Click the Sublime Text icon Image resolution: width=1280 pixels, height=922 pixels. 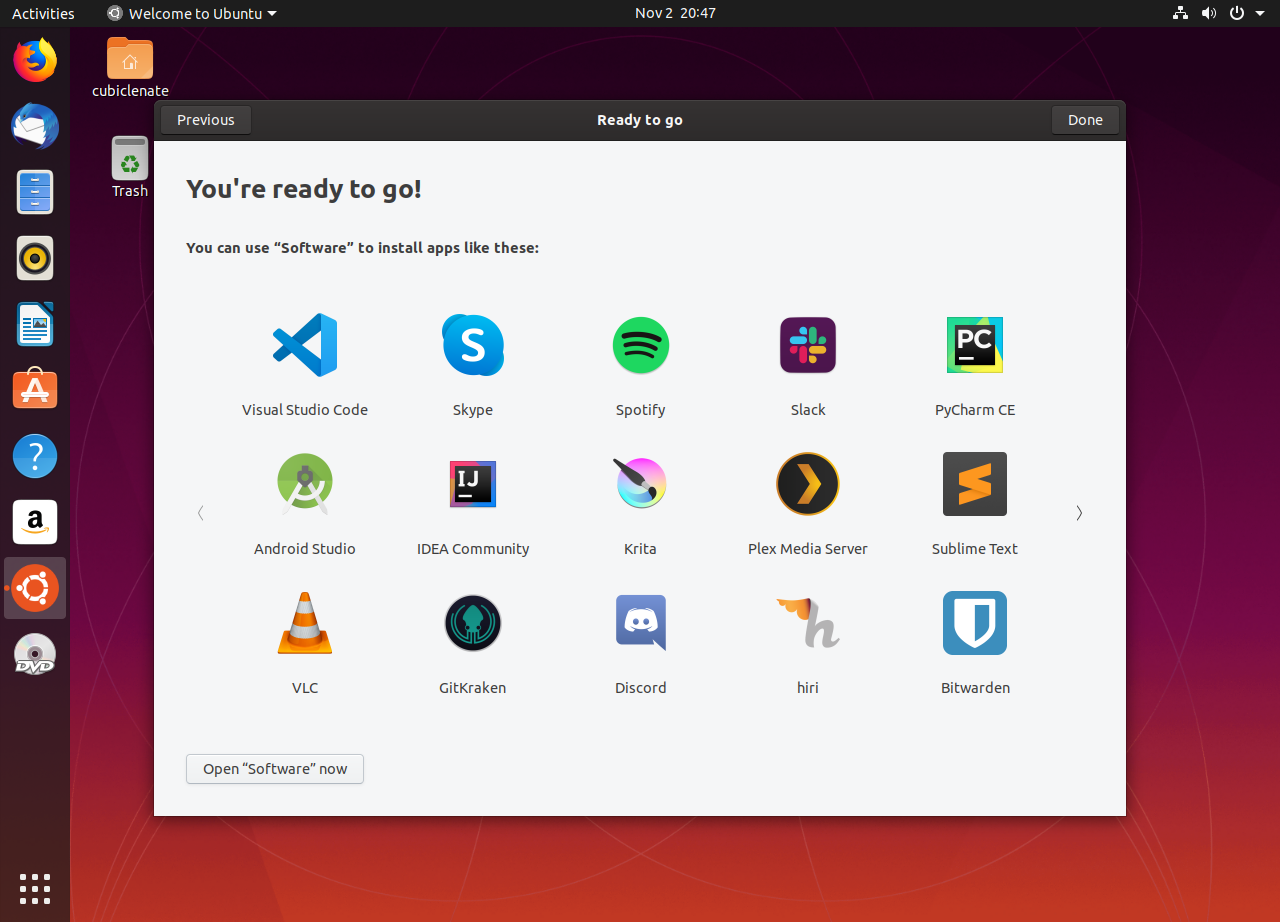click(x=974, y=484)
